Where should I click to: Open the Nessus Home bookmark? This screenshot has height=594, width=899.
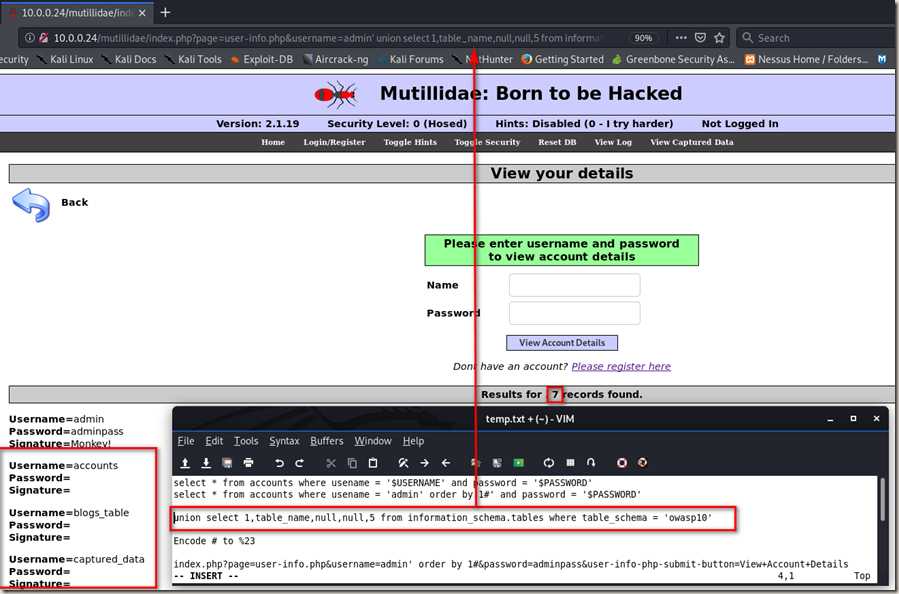click(806, 59)
